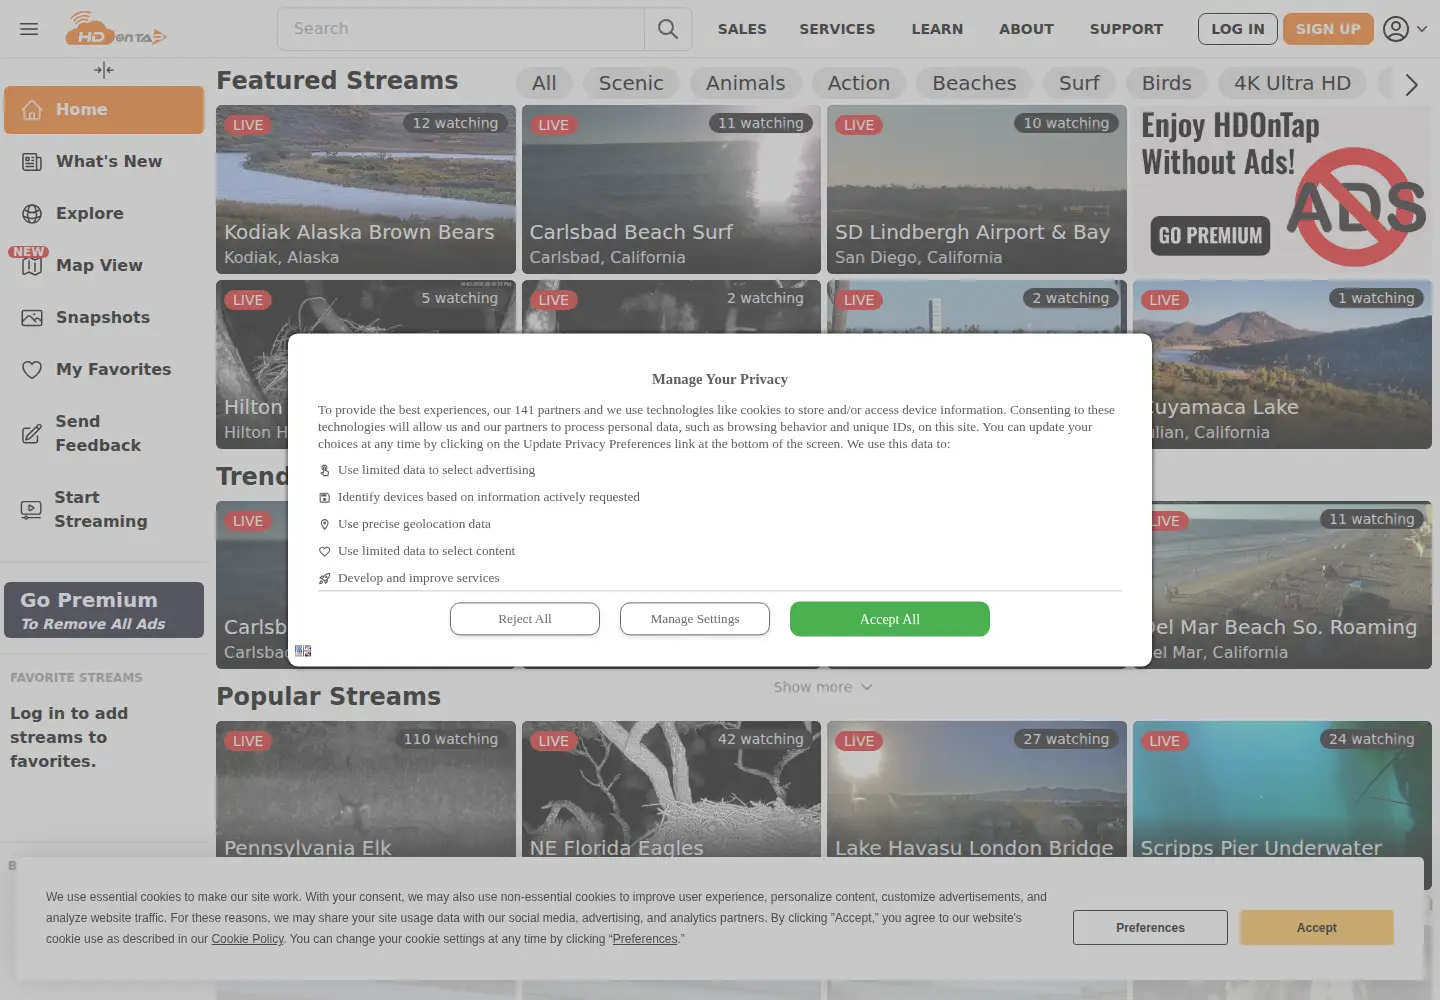Select the 4K Ultra HD category tab
Viewport: 1440px width, 1000px height.
tap(1292, 83)
